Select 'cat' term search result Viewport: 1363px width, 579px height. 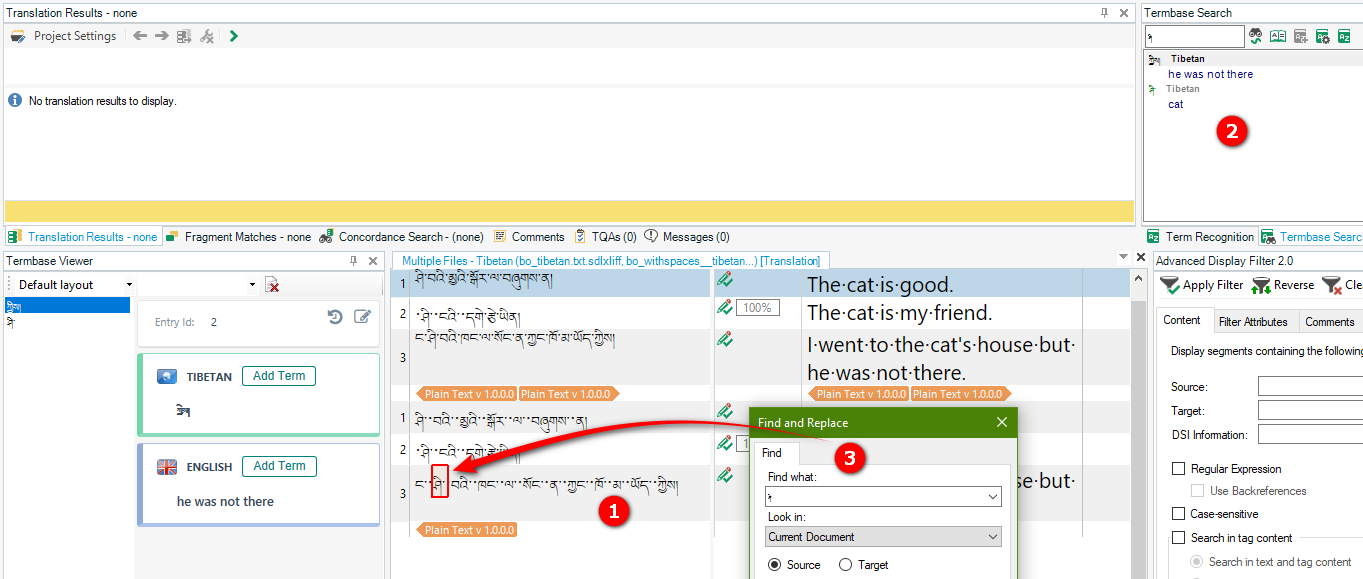pos(1176,104)
